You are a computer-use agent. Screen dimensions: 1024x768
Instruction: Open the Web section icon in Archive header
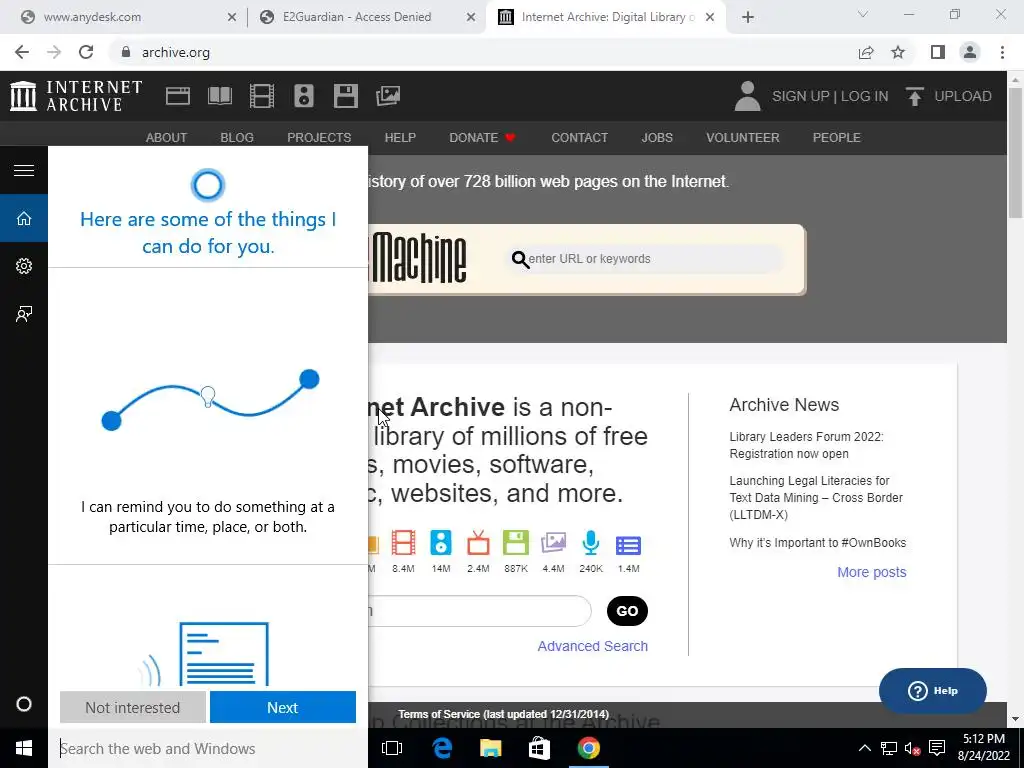[x=178, y=96]
